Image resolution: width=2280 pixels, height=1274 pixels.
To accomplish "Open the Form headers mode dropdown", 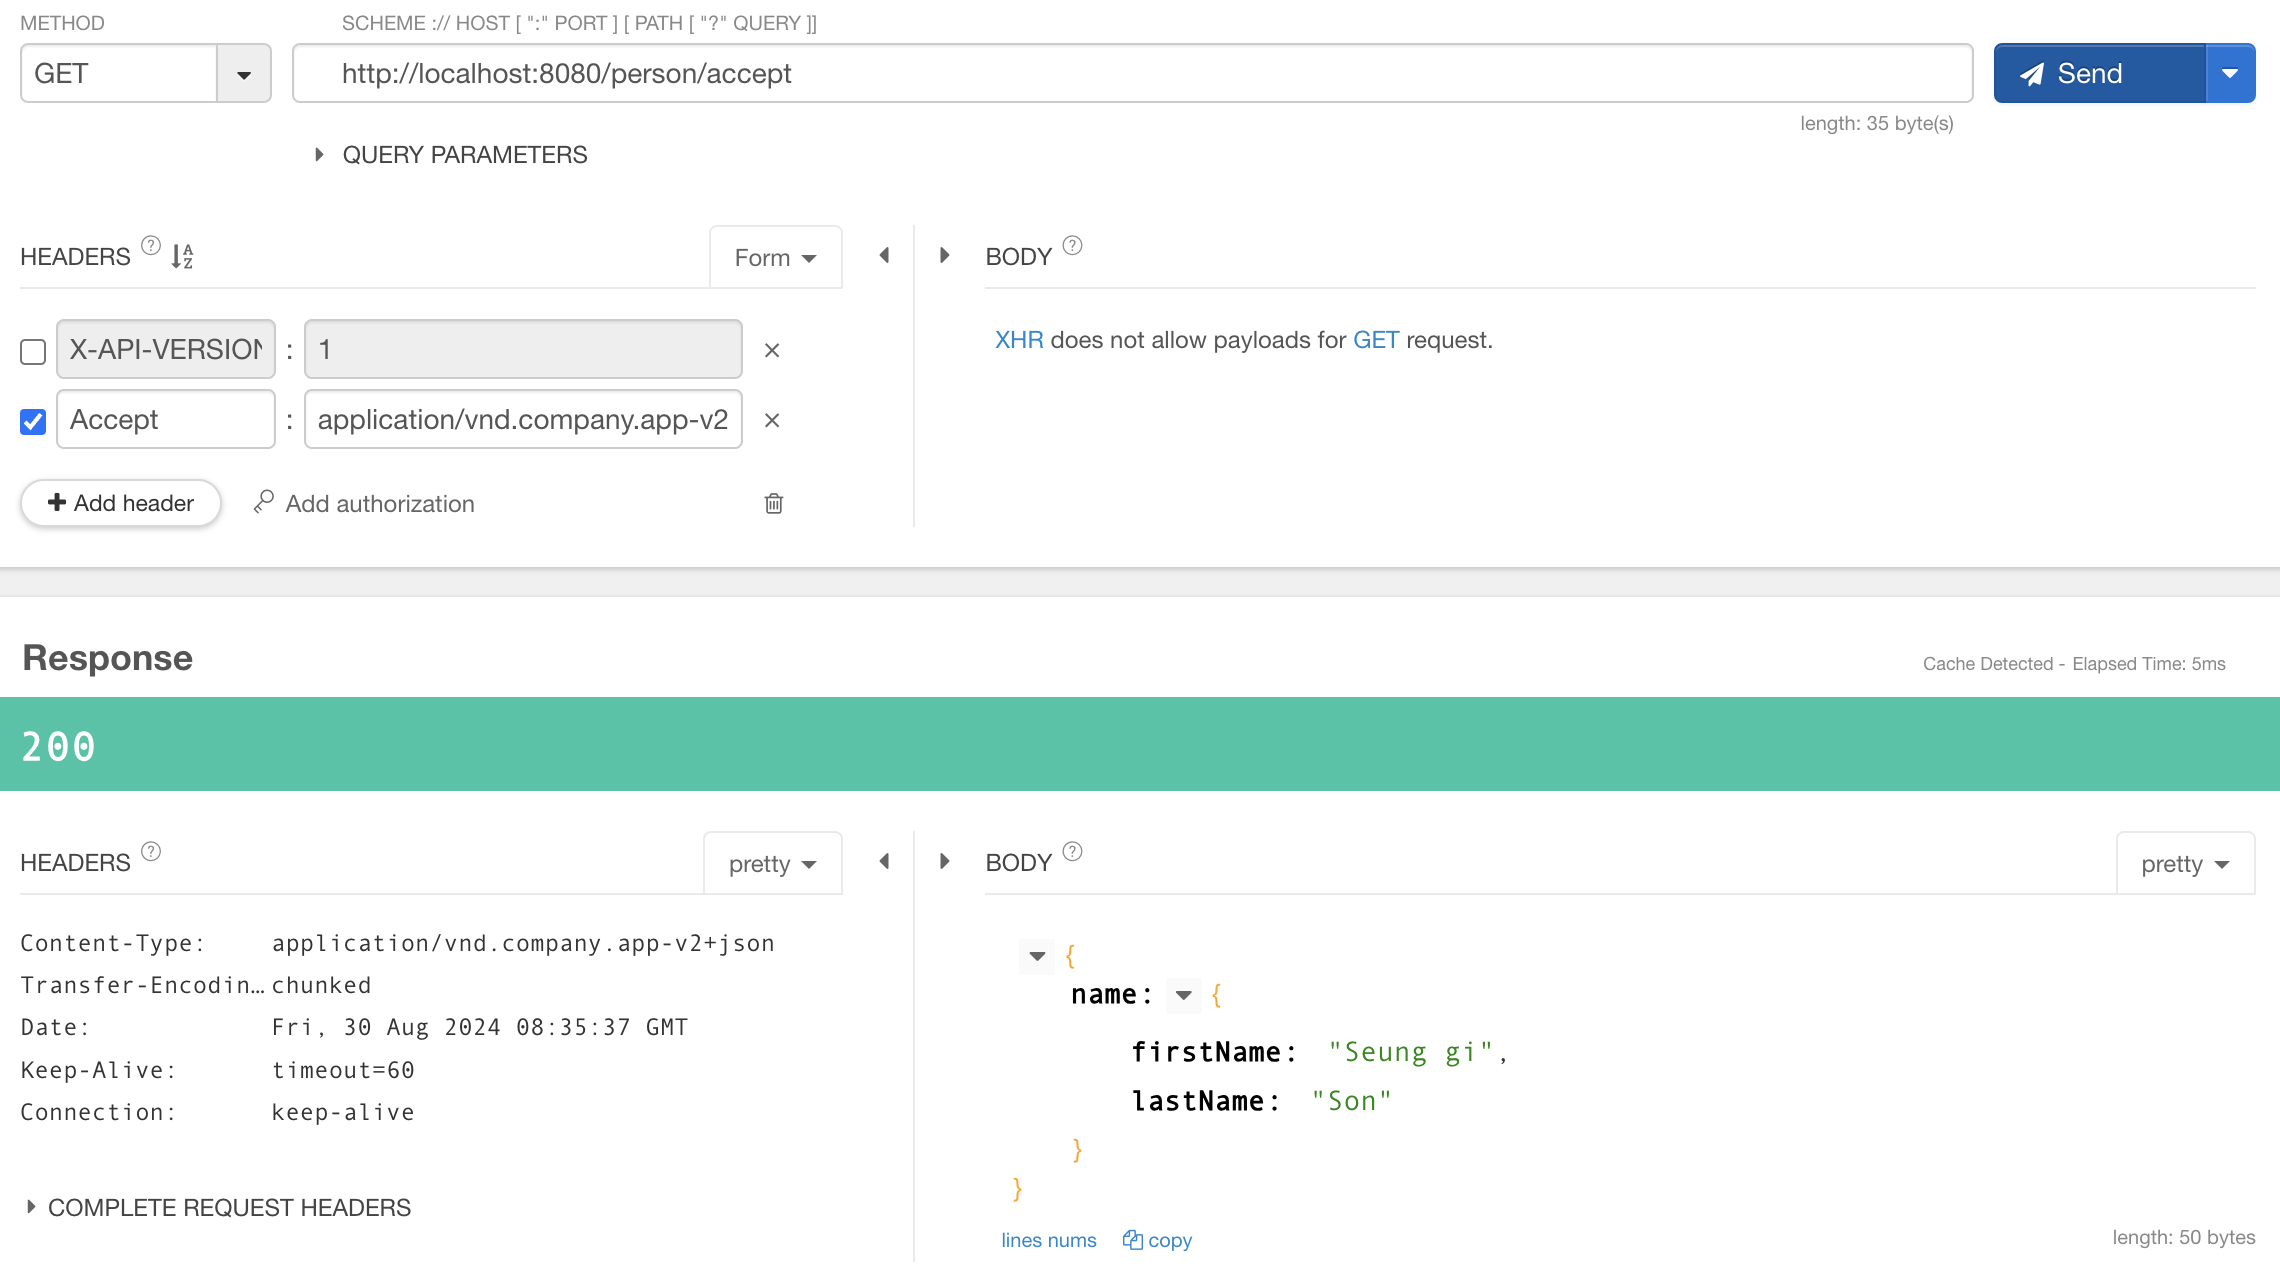I will [775, 258].
